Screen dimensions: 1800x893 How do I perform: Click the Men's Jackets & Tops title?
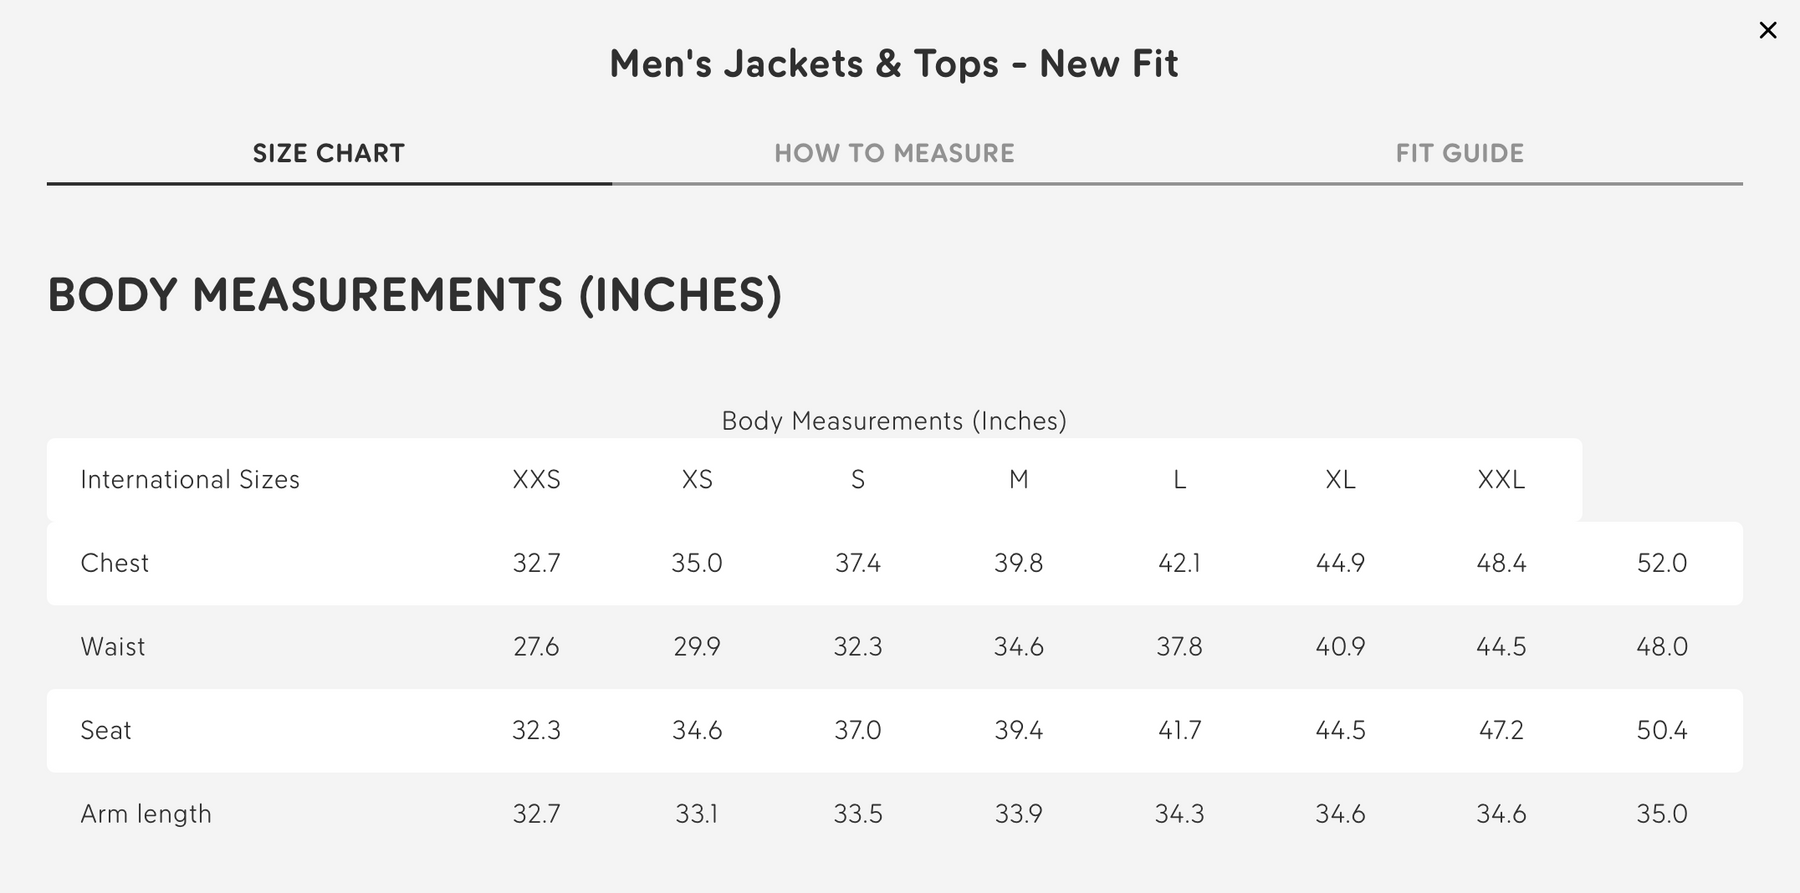coord(894,64)
